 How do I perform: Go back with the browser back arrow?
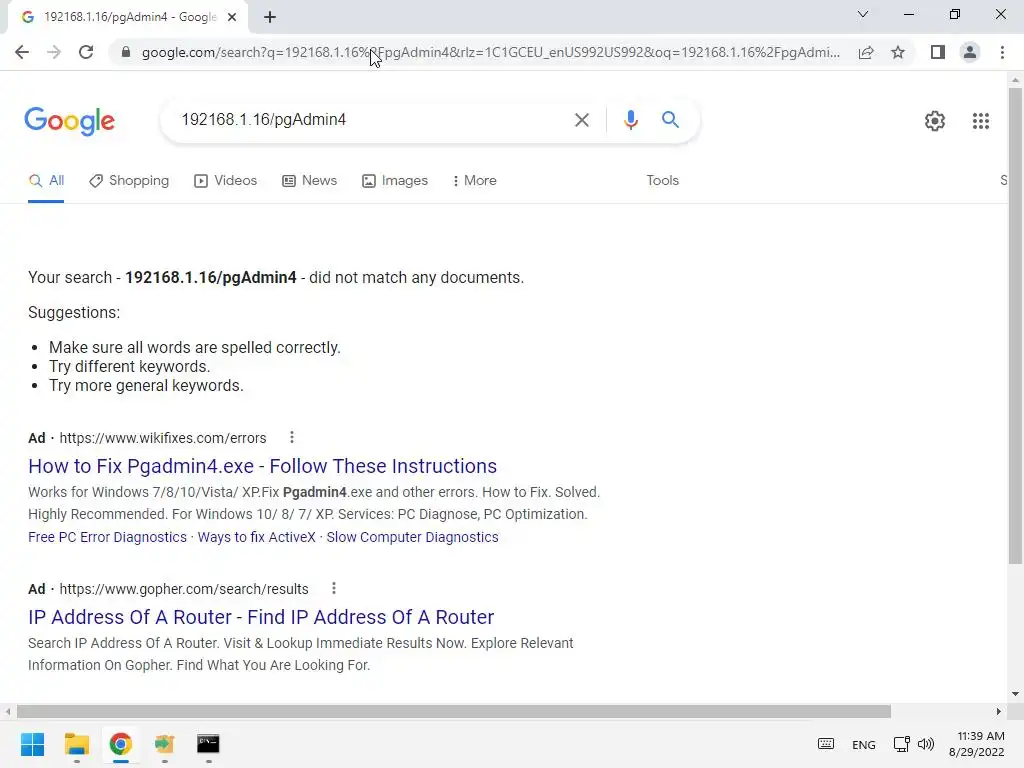tap(22, 52)
